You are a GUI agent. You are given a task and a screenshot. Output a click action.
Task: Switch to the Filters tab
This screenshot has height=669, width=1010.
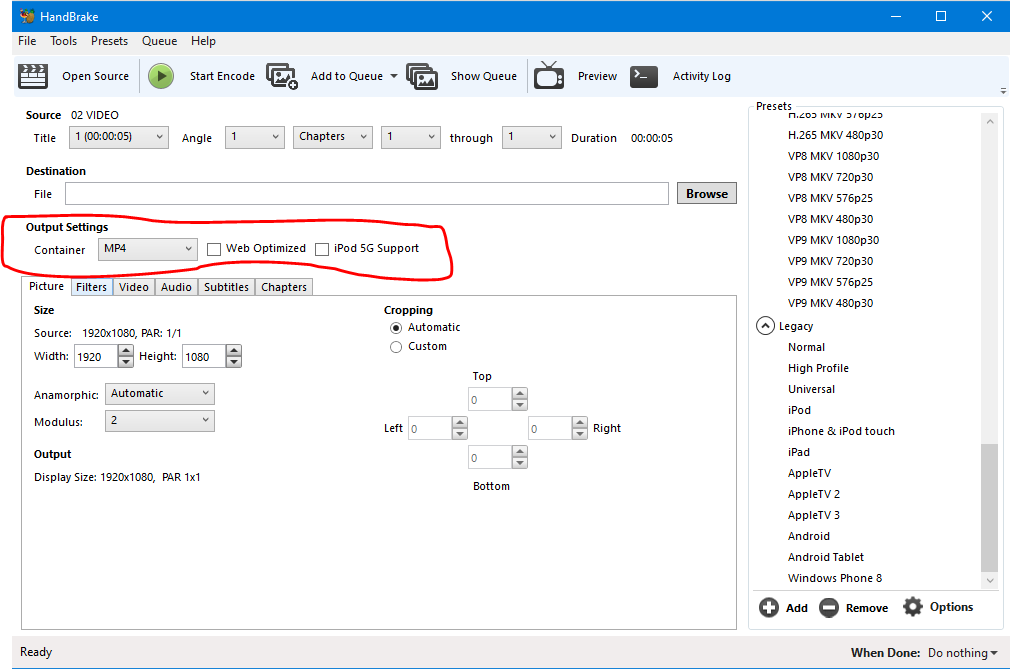(x=91, y=287)
